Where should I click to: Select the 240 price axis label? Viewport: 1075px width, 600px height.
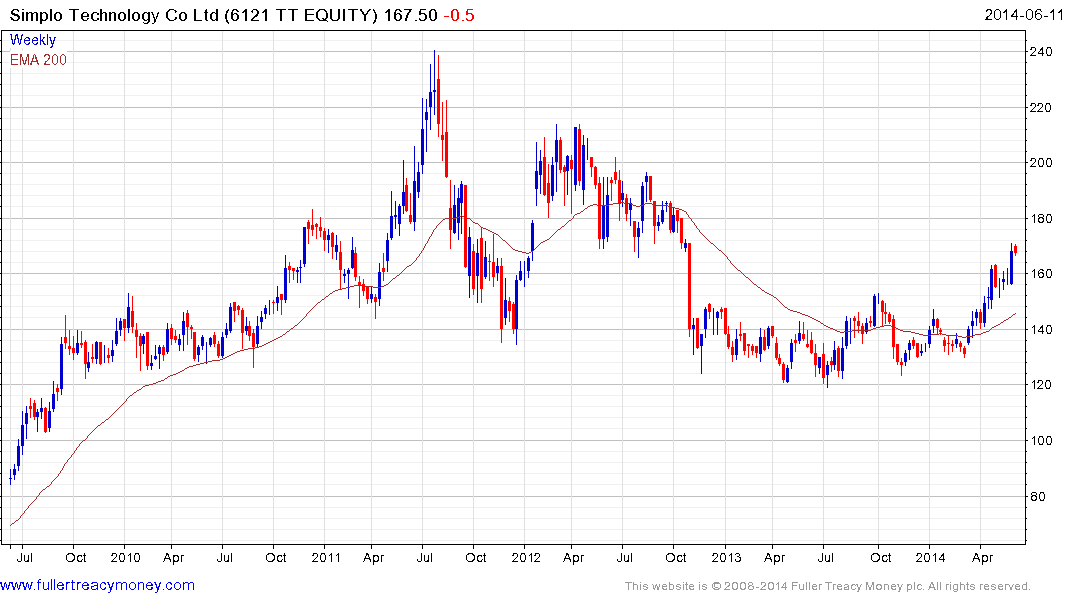coord(1041,52)
